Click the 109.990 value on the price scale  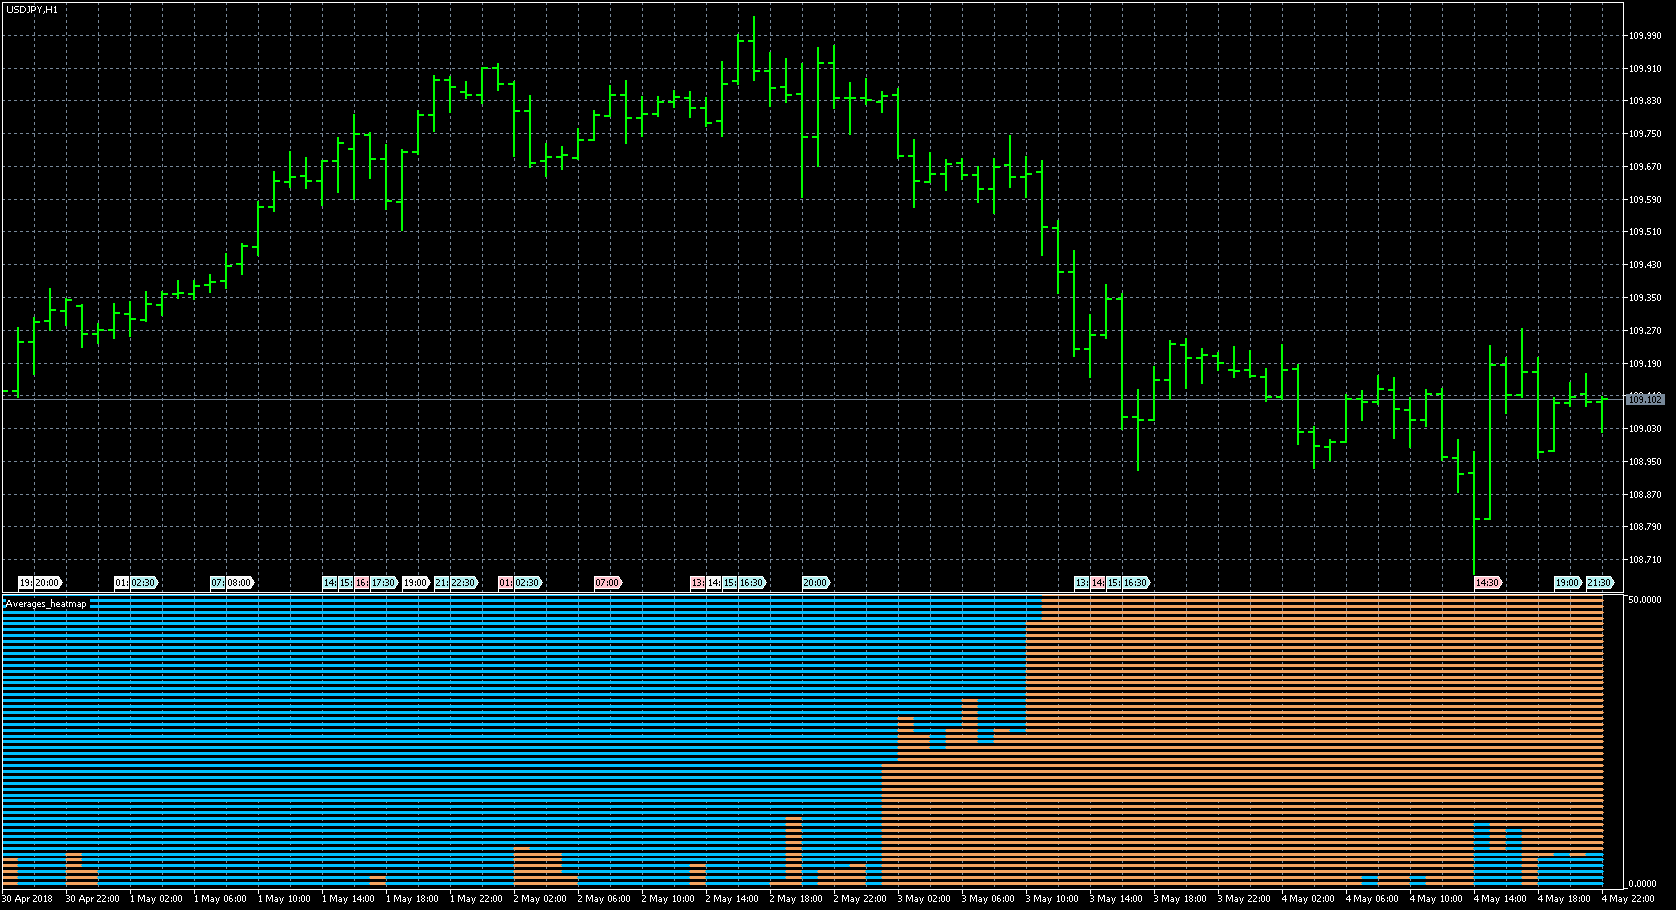coord(1643,33)
